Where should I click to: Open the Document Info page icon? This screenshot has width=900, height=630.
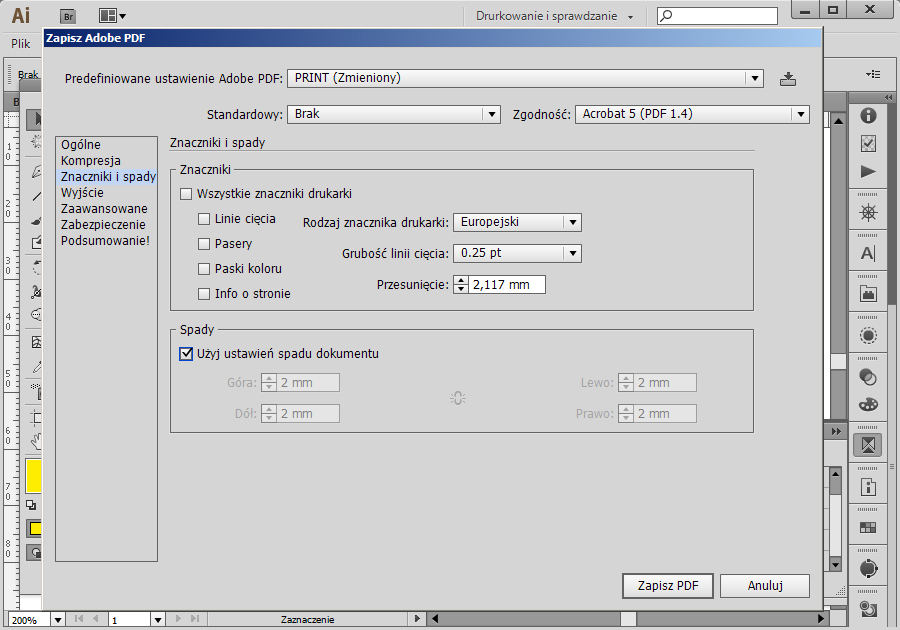(868, 487)
